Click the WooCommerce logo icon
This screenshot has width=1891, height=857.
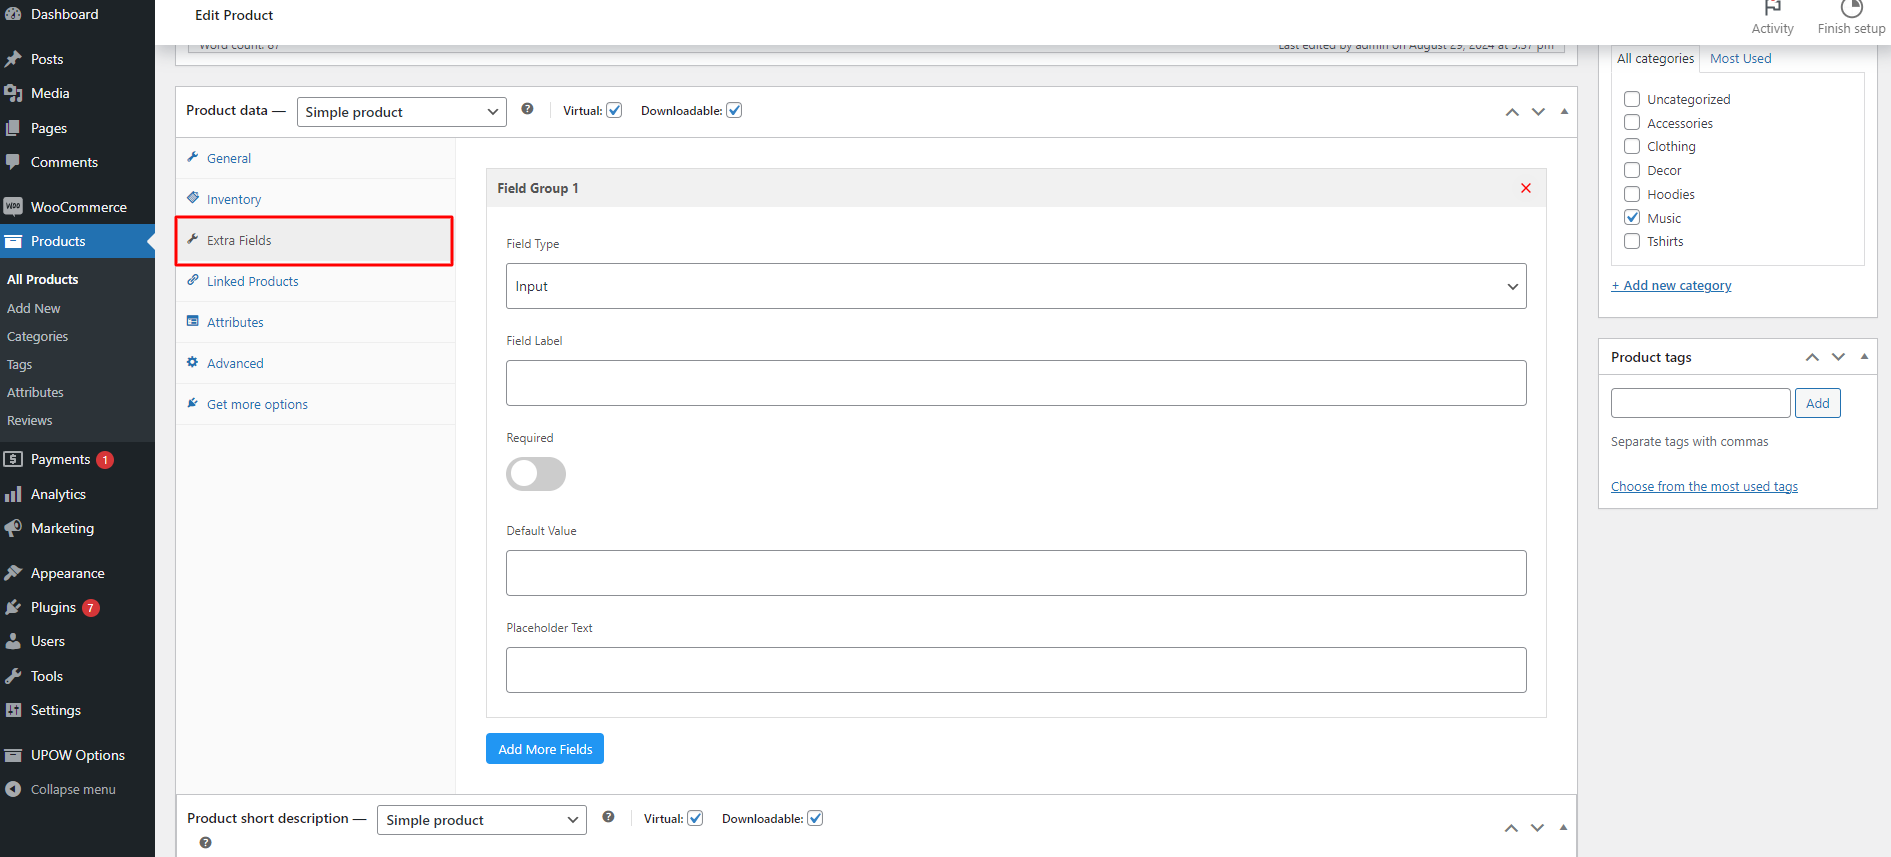[x=13, y=207]
